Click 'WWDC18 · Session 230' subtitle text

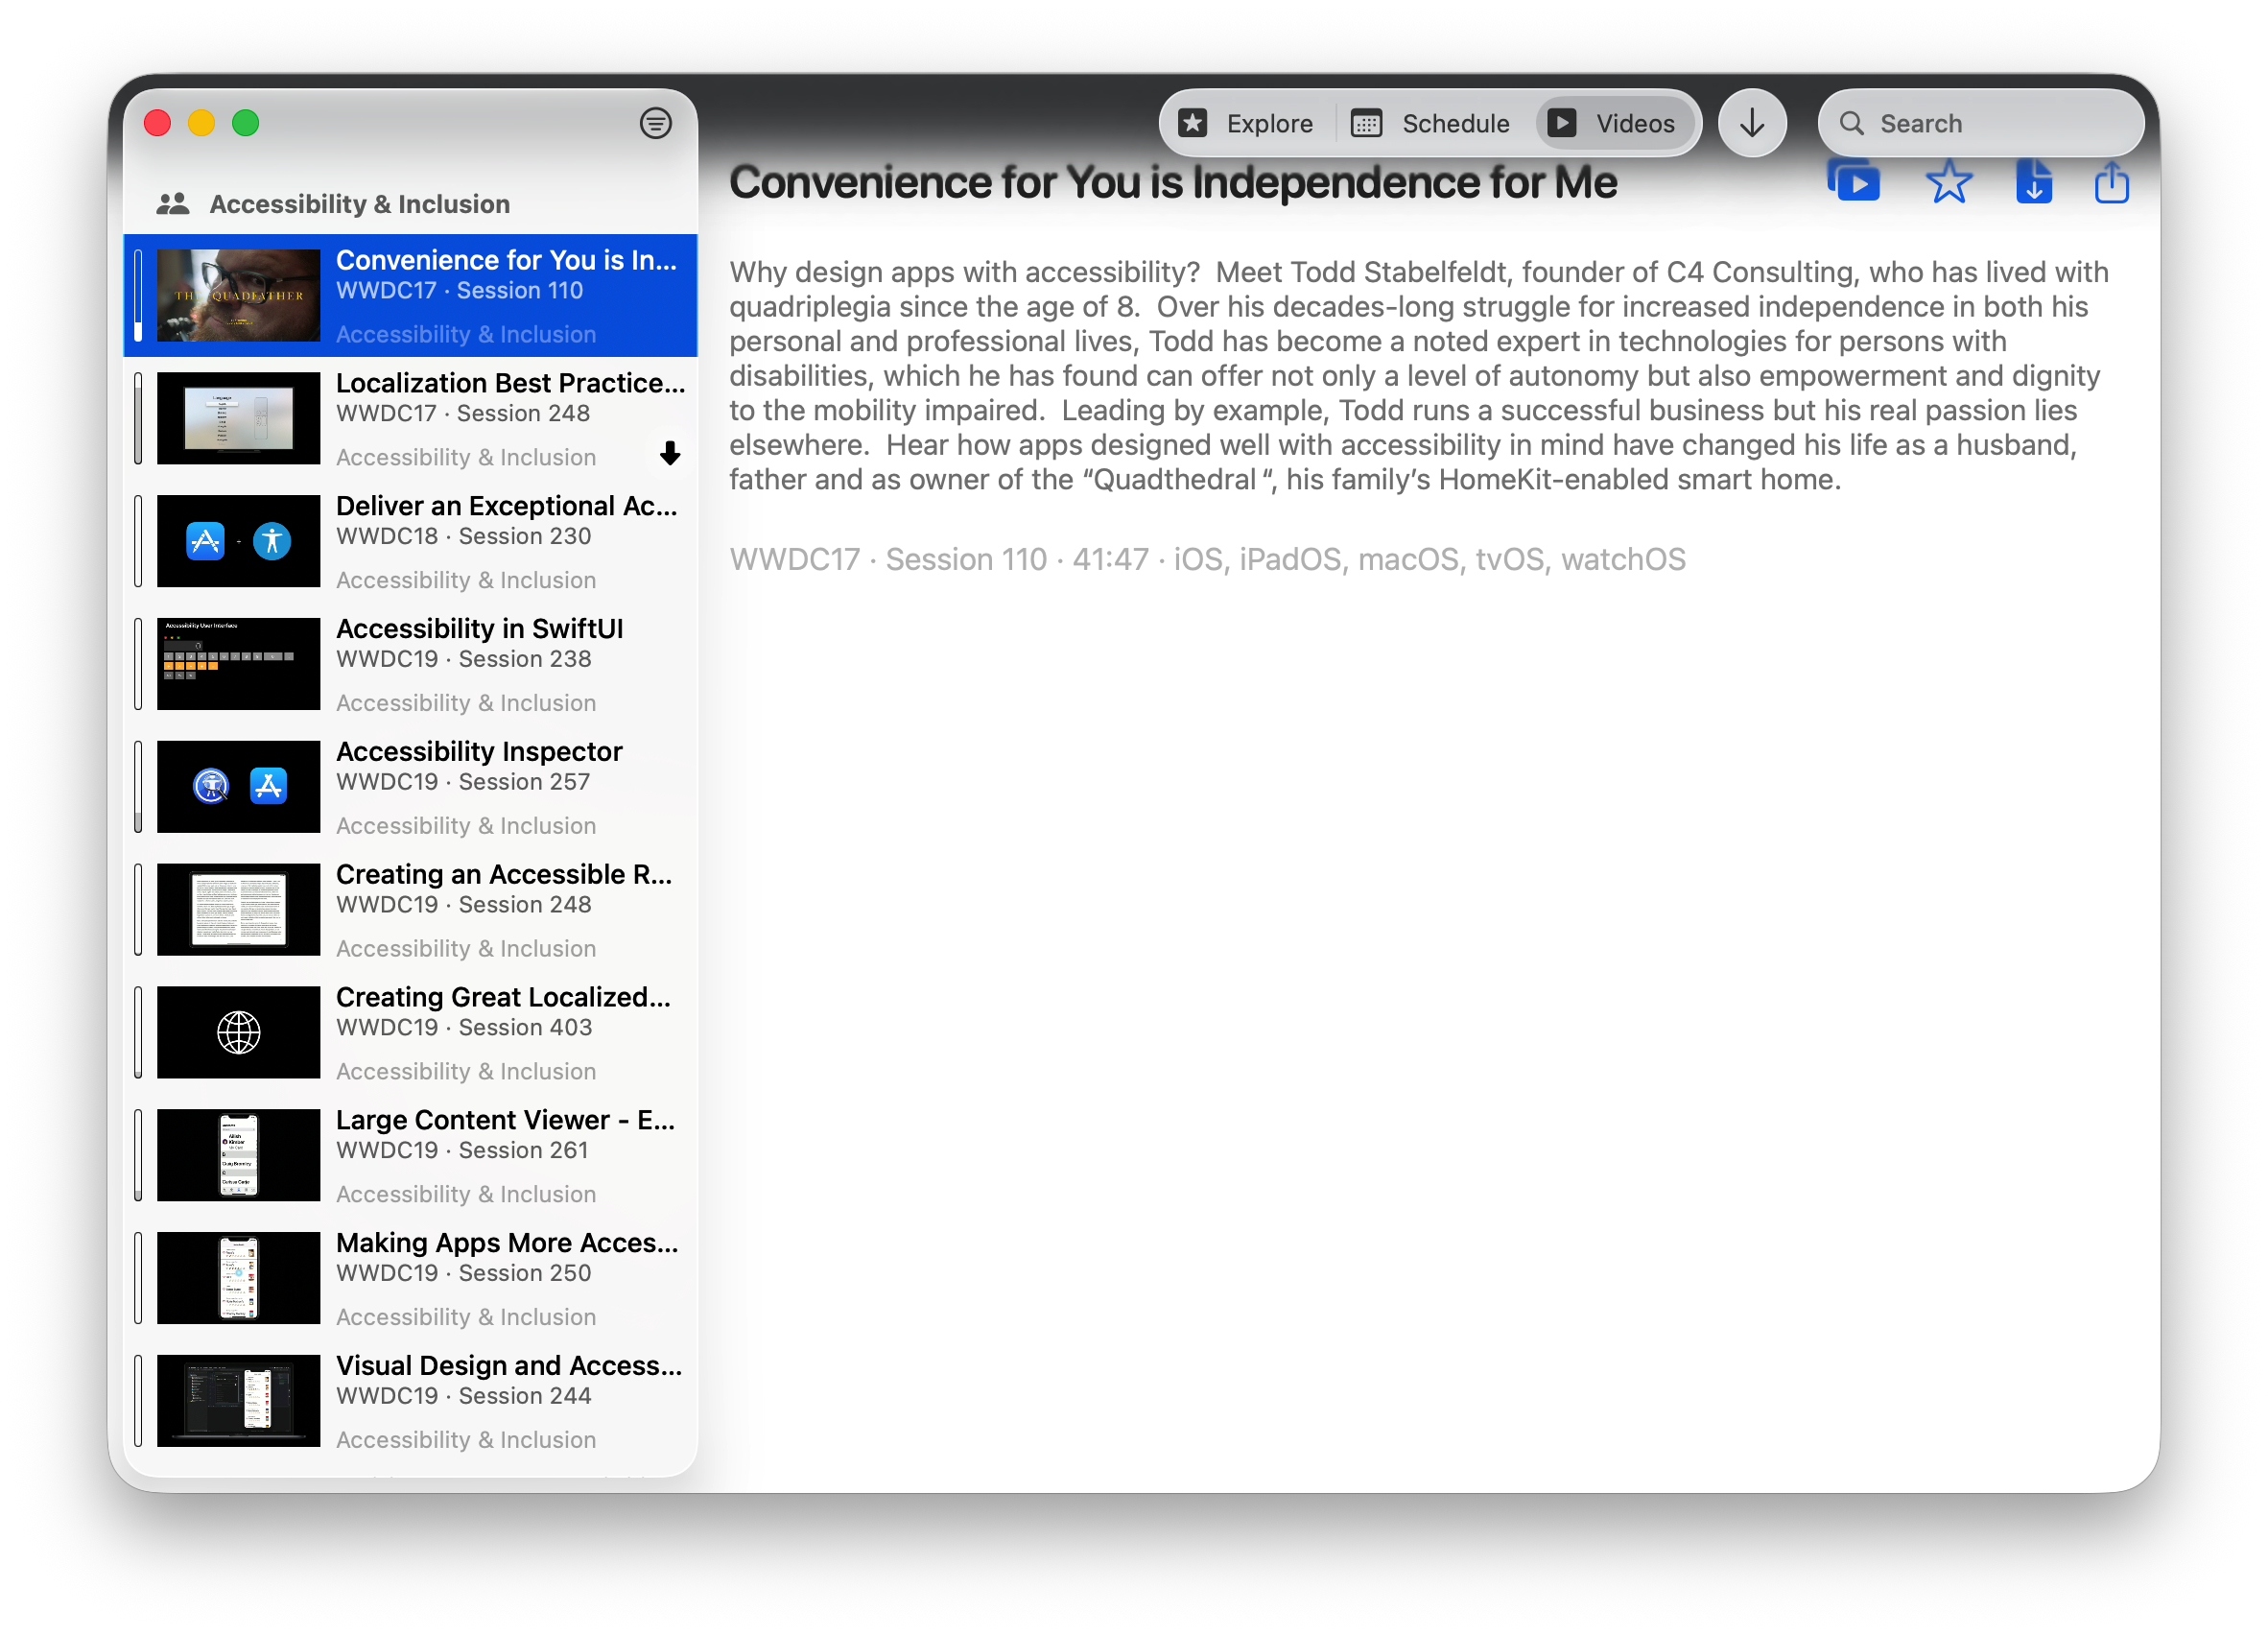coord(463,536)
